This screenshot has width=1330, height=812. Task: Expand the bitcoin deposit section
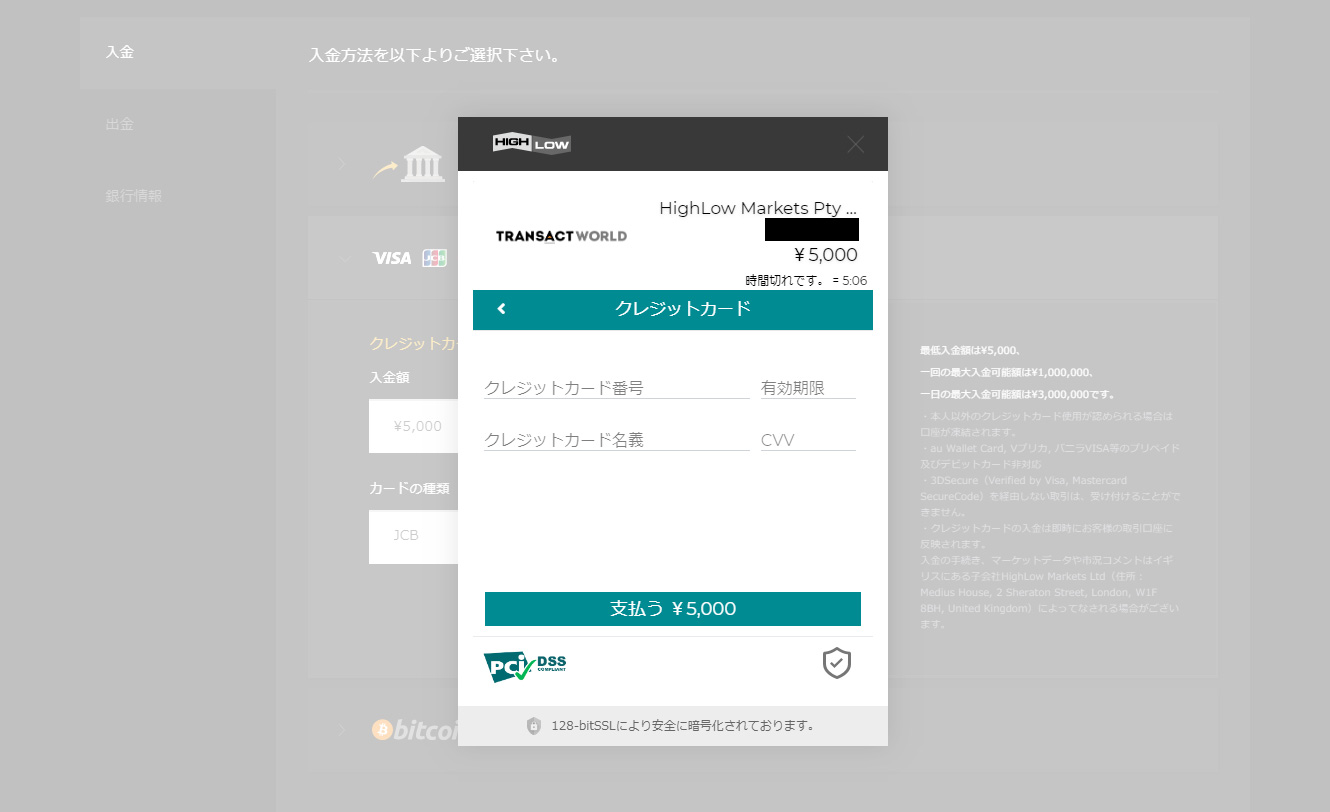pyautogui.click(x=342, y=729)
